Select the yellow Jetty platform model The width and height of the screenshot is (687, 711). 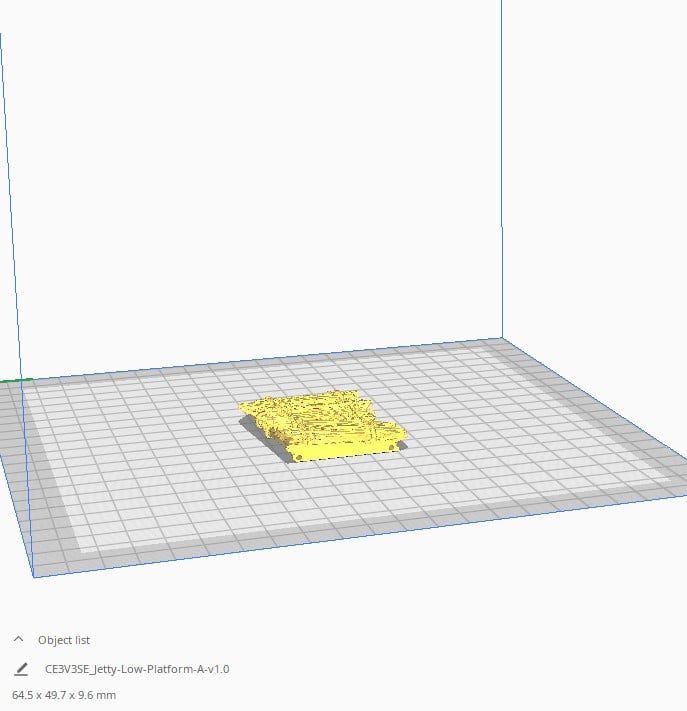[x=323, y=425]
